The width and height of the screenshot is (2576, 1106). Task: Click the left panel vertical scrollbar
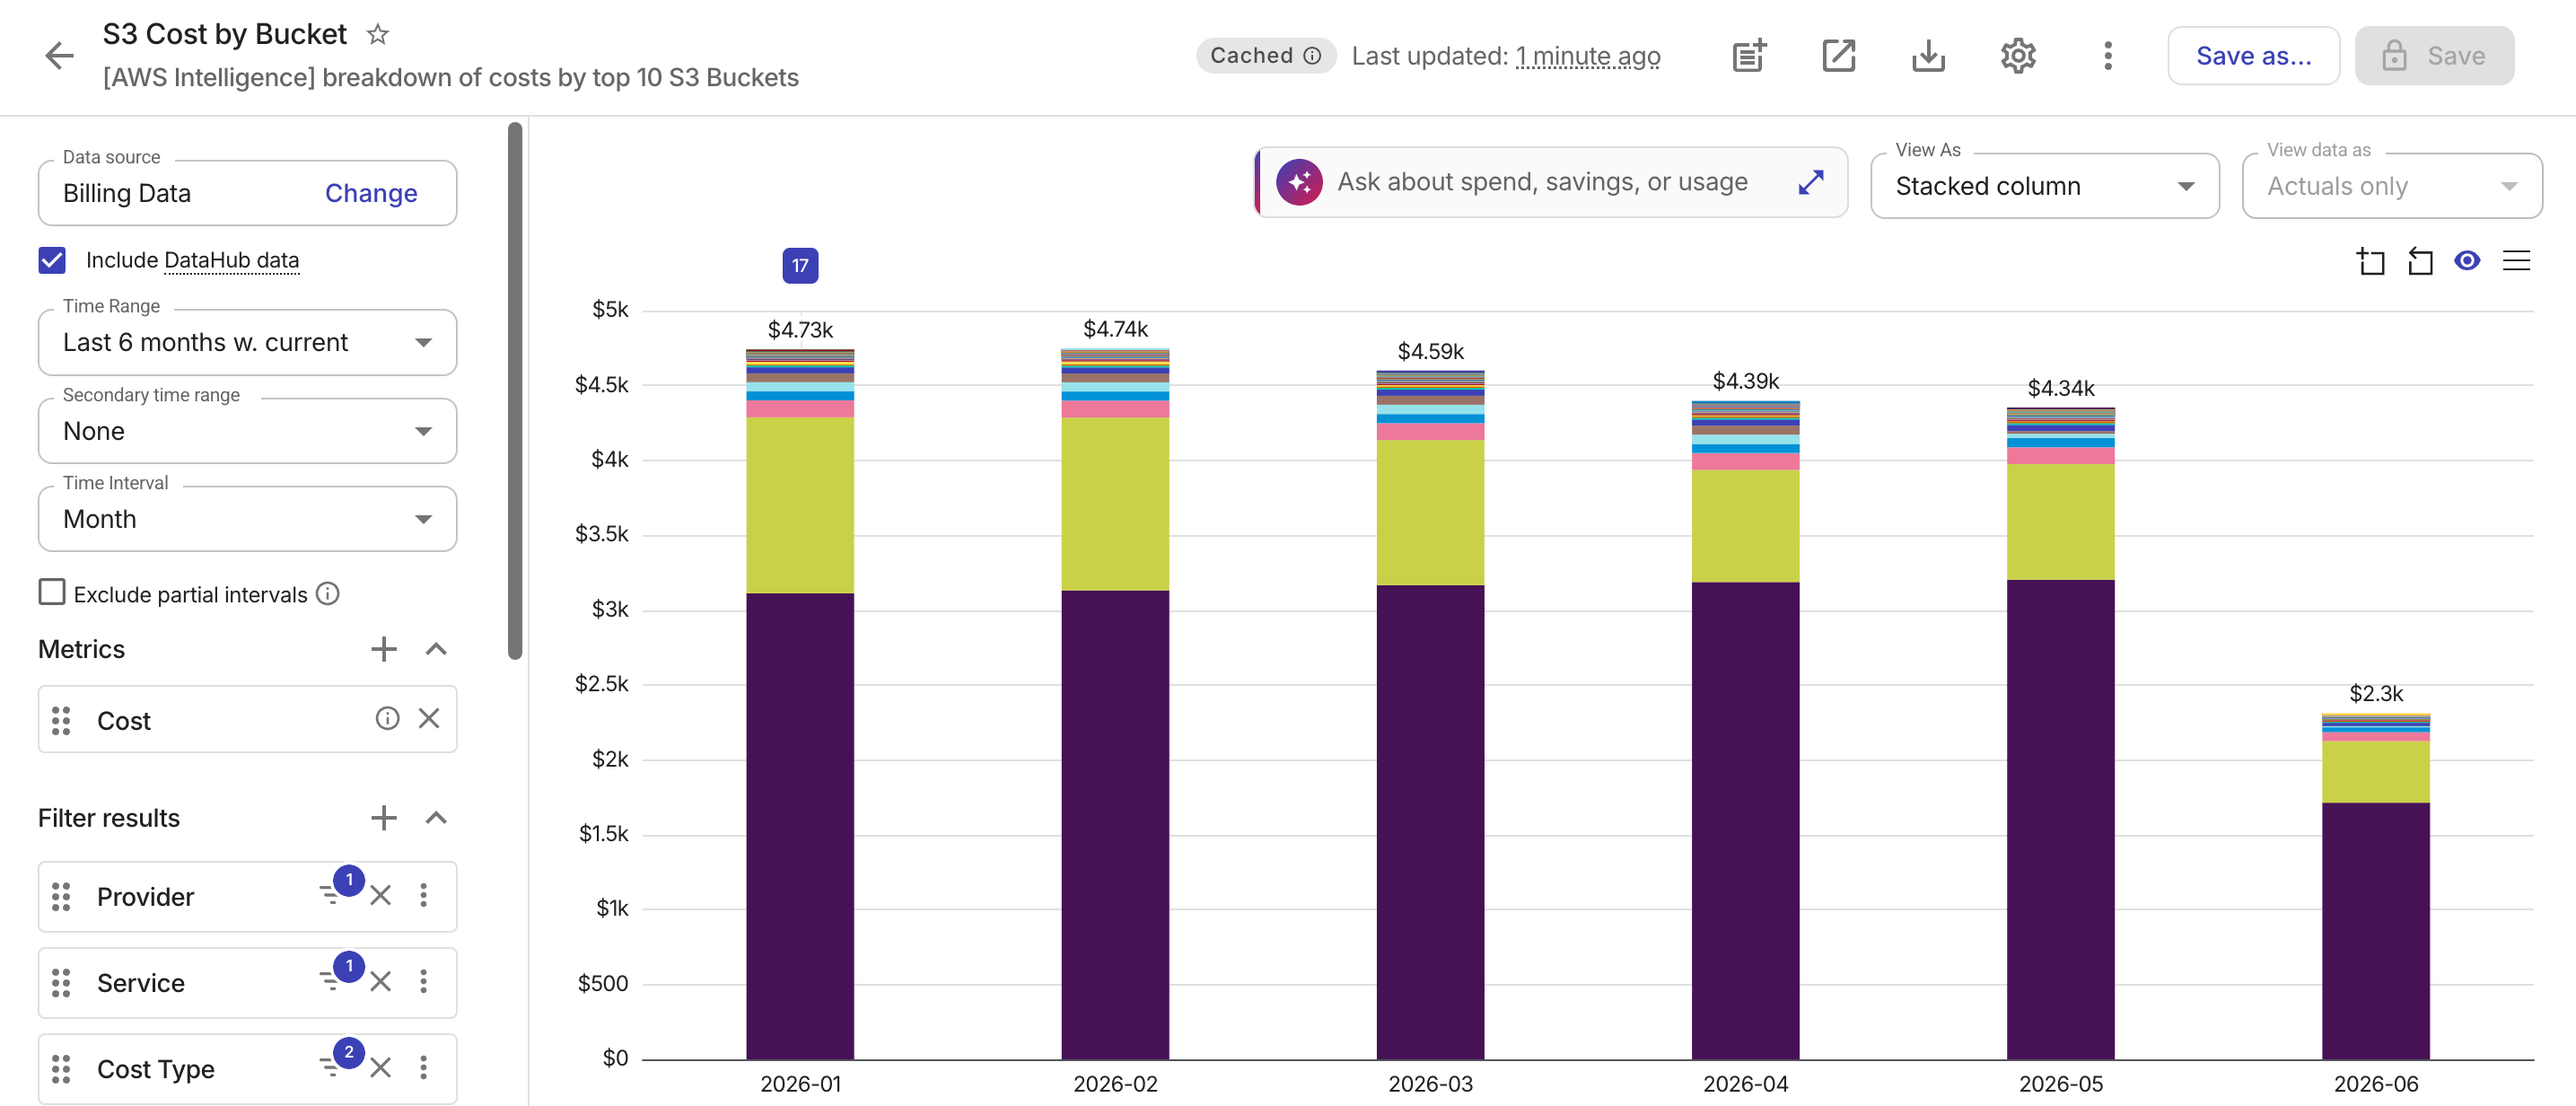click(515, 390)
